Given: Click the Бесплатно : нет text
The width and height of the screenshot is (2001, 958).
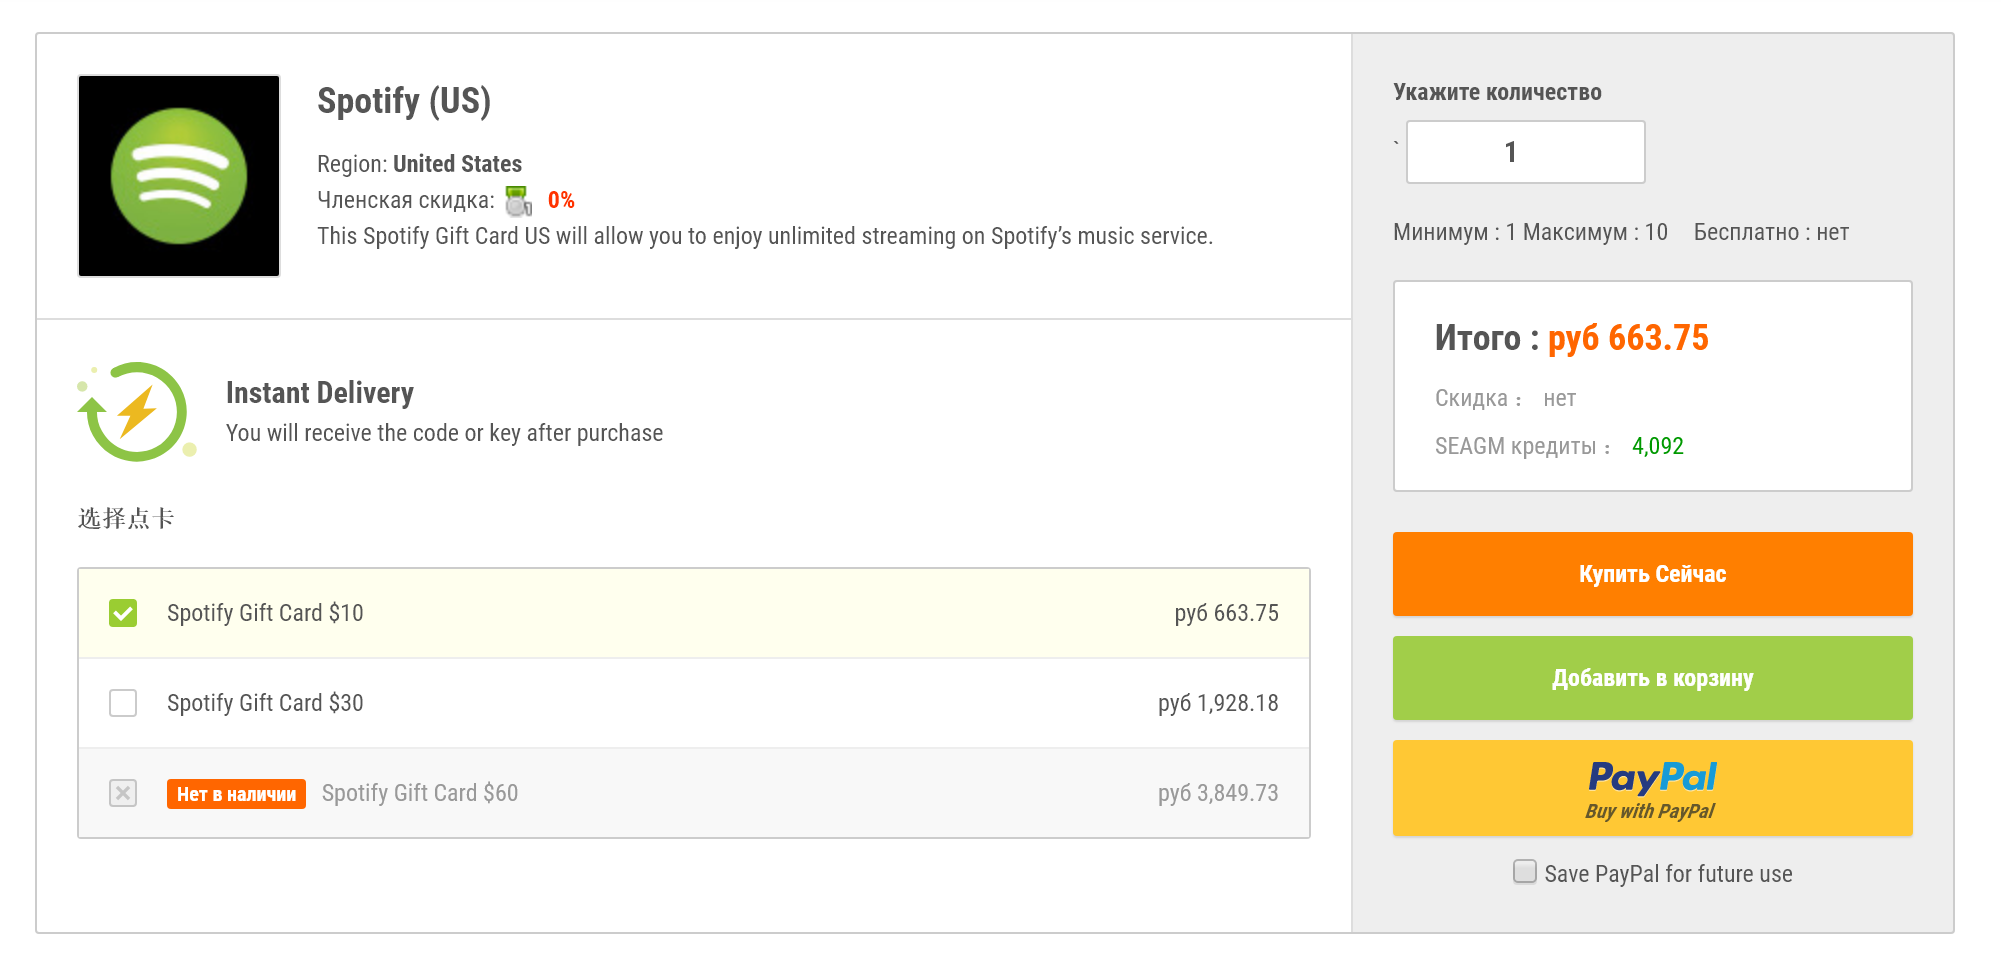Looking at the screenshot, I should pos(1771,232).
